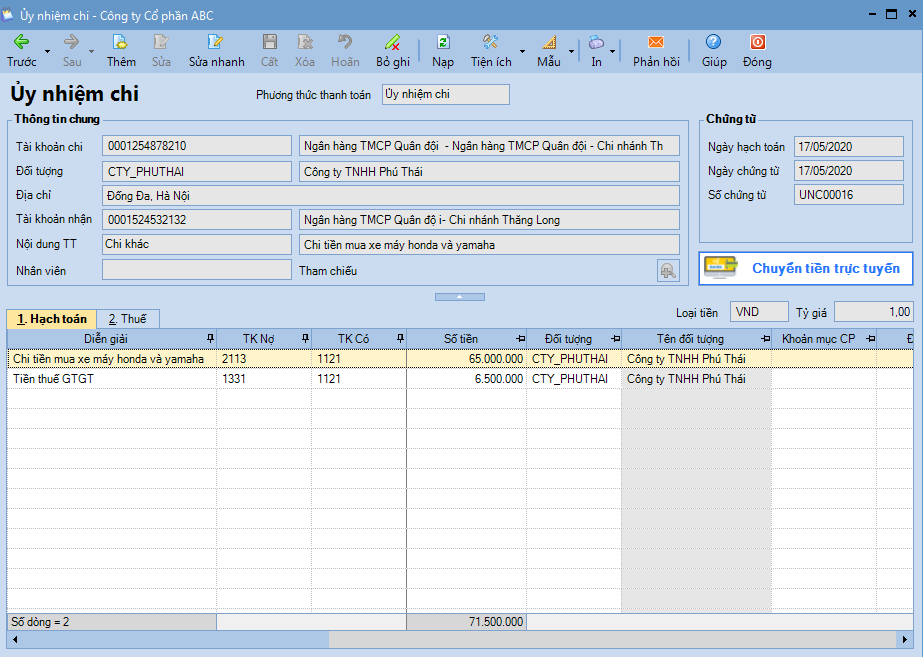Go to previous voucher with Trước
This screenshot has height=657, width=923.
pyautogui.click(x=21, y=50)
